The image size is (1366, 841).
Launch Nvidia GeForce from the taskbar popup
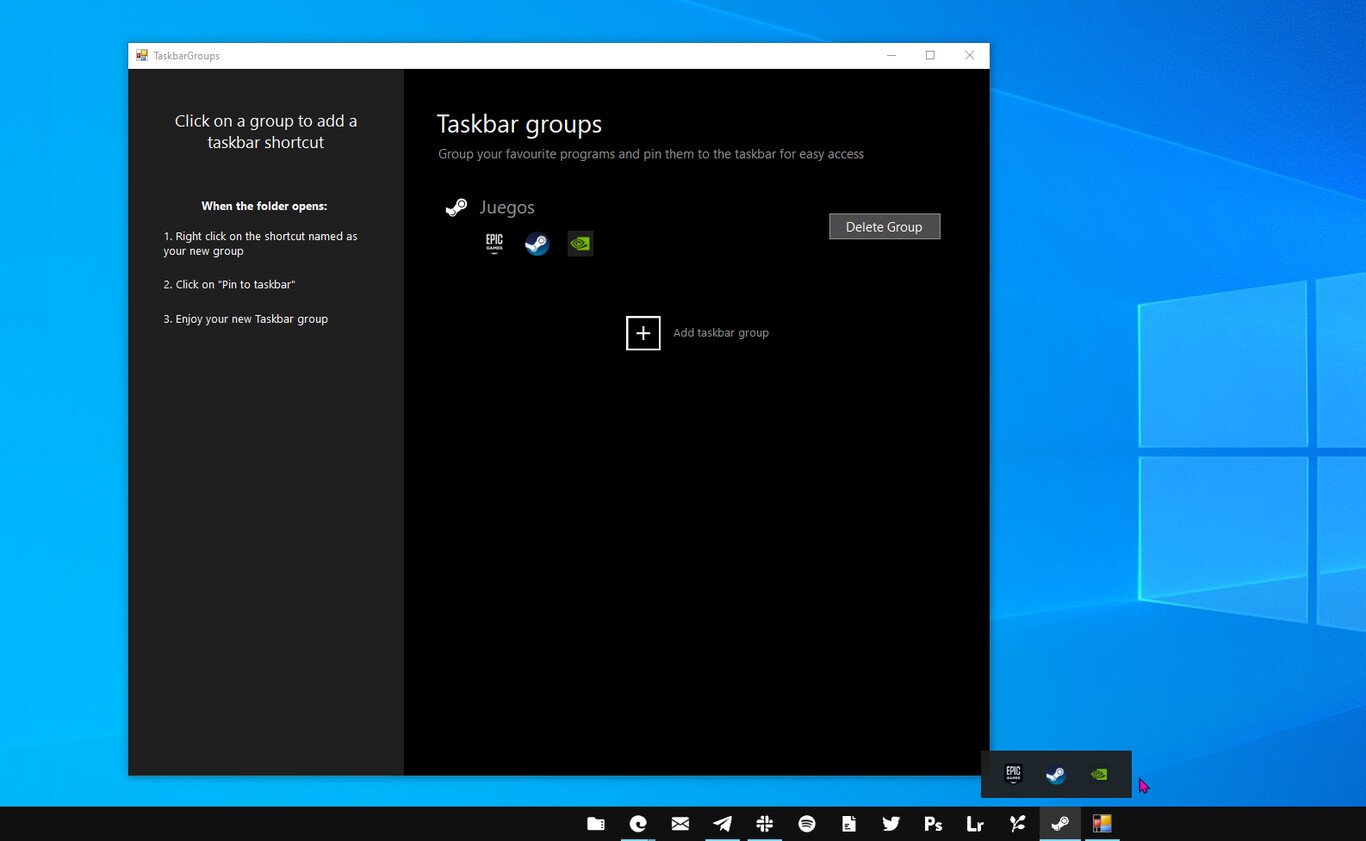coord(1098,774)
